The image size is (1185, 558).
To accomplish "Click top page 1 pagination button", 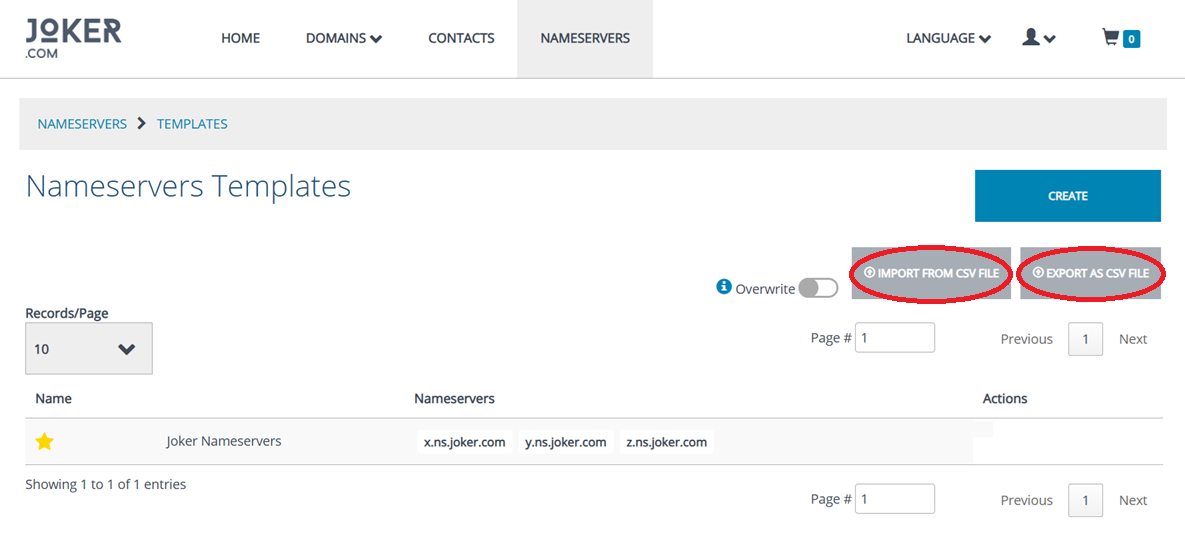I will pos(1085,339).
